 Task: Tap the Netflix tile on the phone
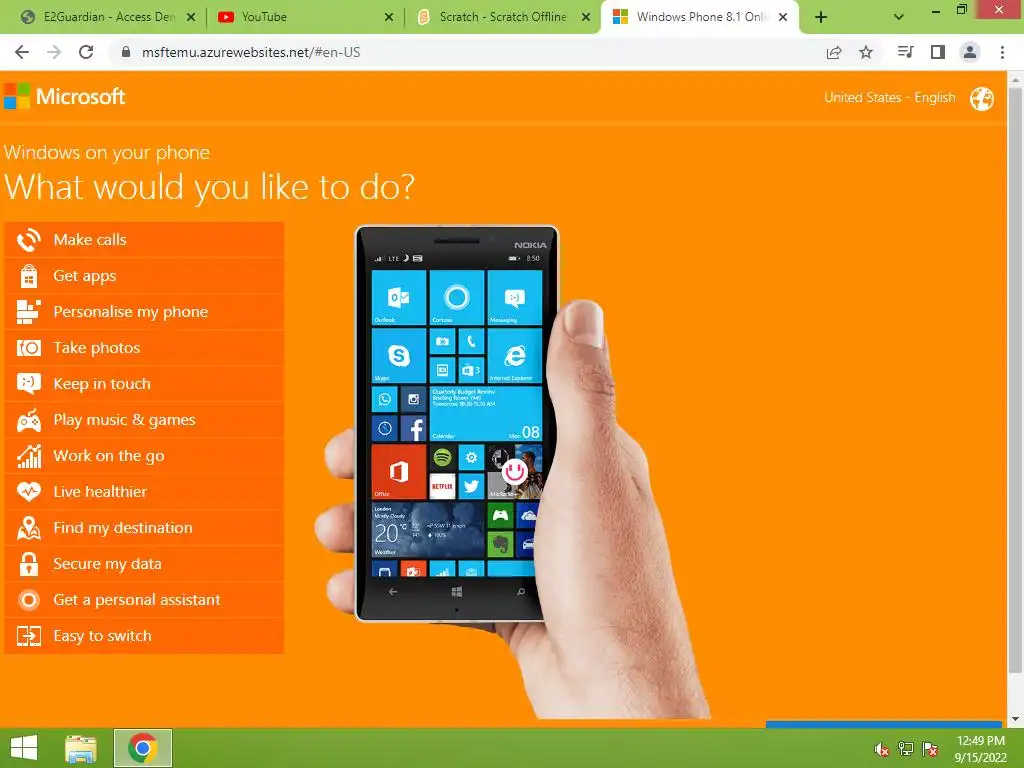point(442,487)
